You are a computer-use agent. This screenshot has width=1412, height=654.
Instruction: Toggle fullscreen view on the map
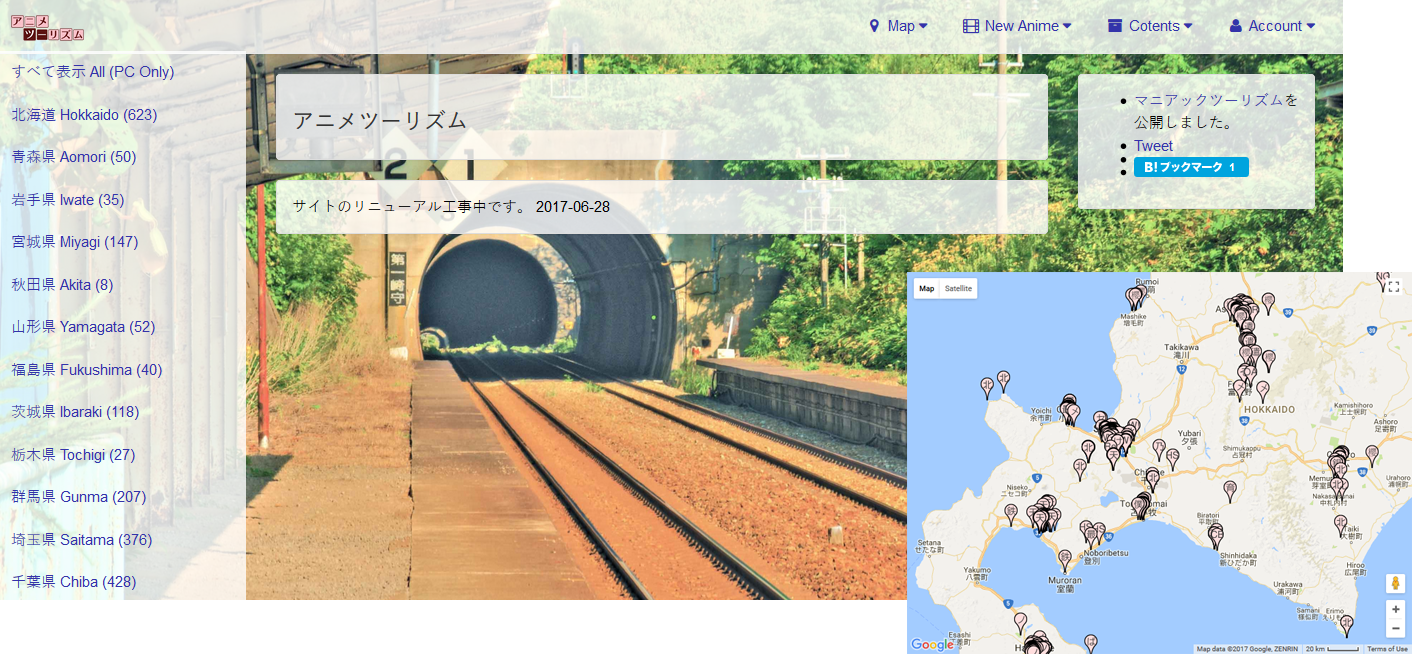tap(1394, 287)
